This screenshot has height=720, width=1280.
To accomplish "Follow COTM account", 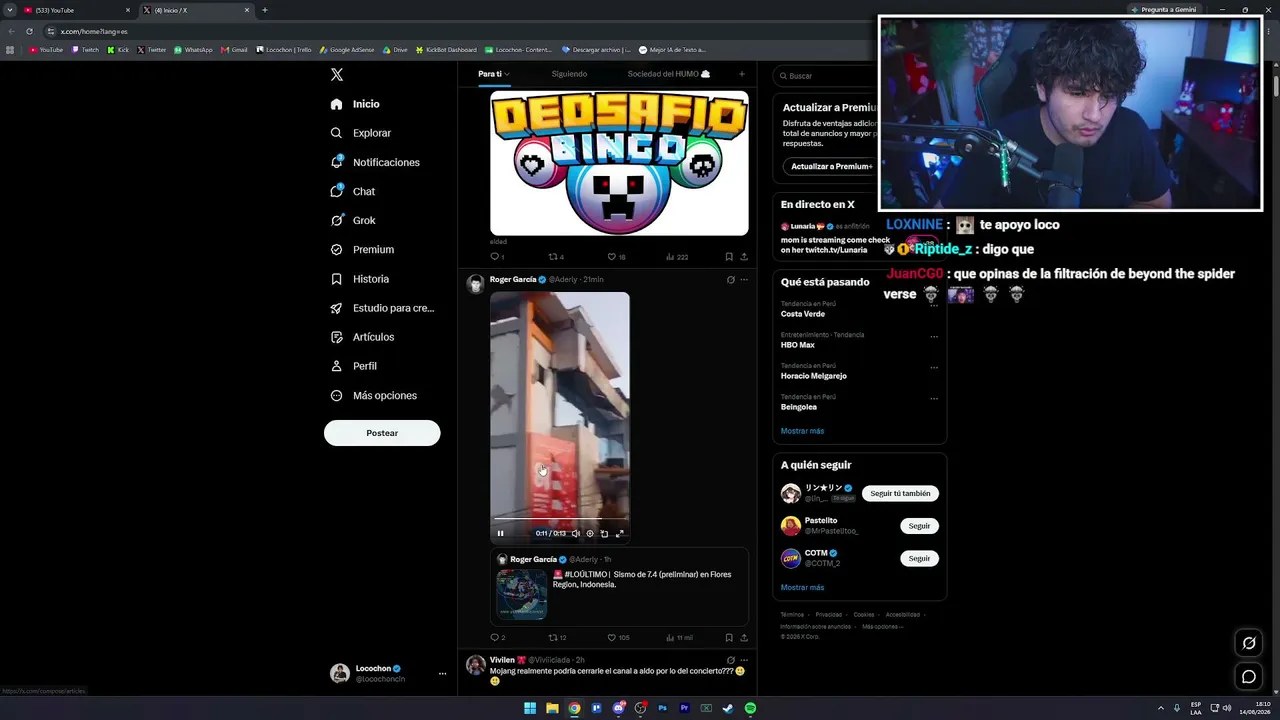I will click(919, 558).
